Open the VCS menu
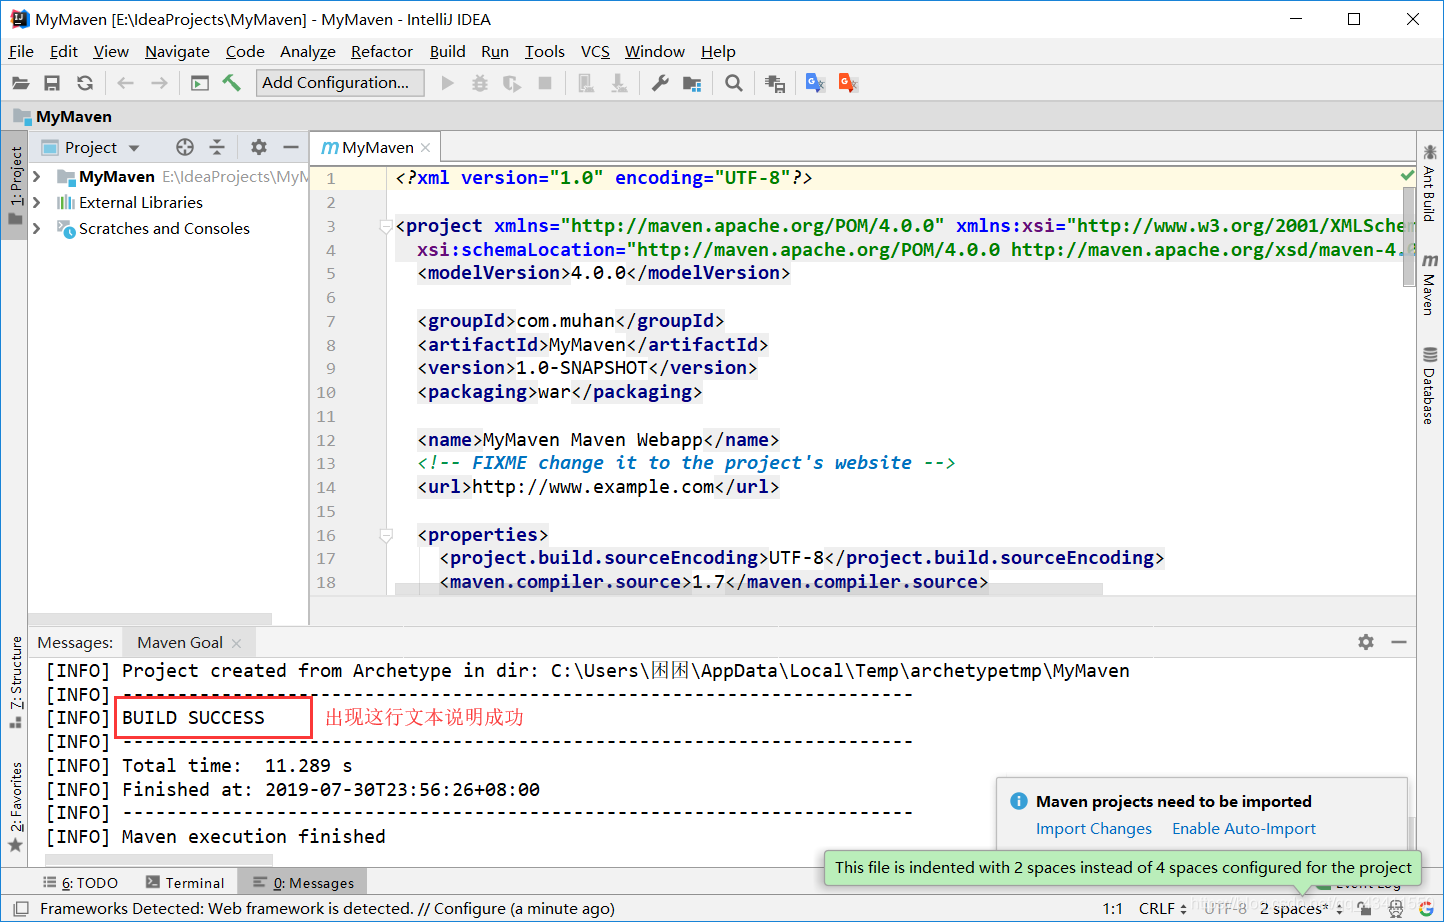 point(595,52)
